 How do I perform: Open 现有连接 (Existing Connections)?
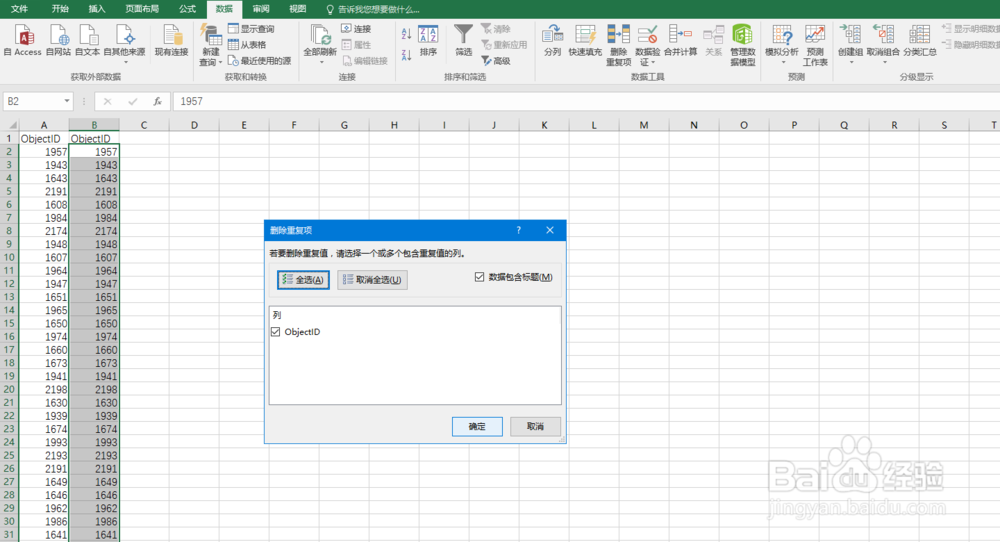(171, 40)
